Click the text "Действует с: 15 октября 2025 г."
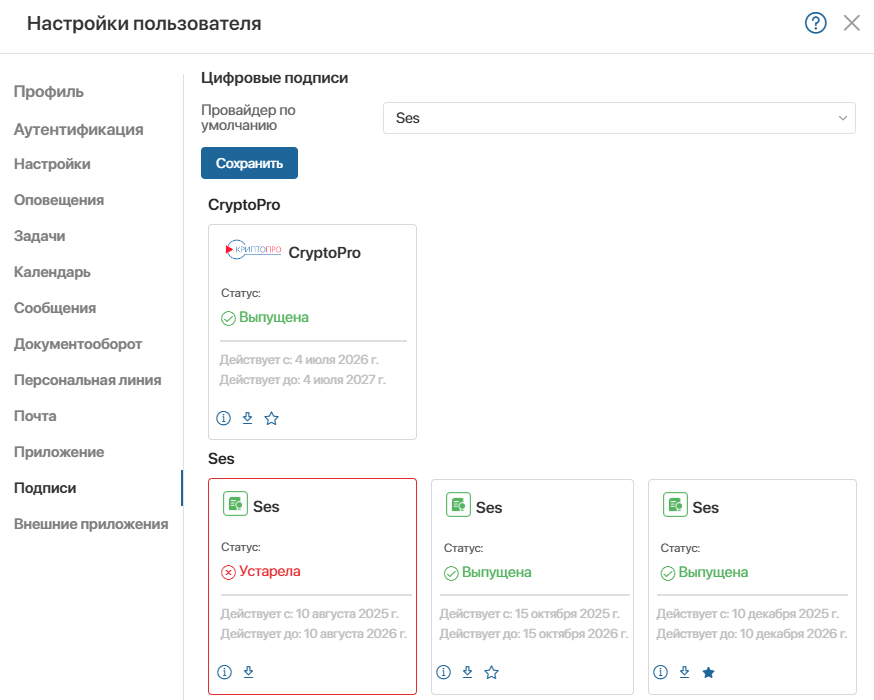 pyautogui.click(x=530, y=614)
